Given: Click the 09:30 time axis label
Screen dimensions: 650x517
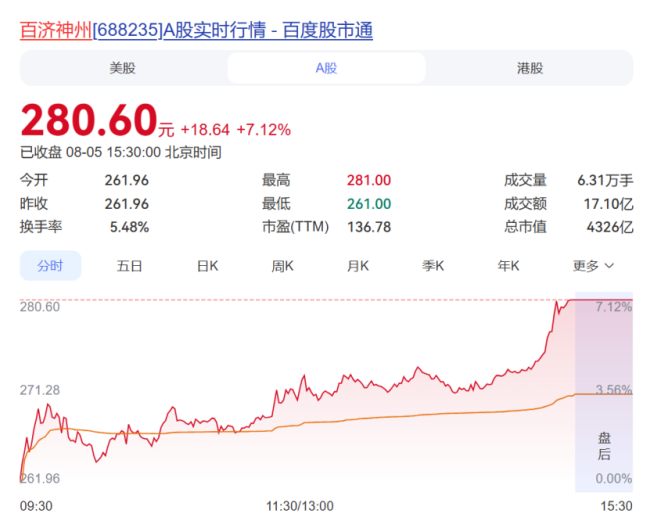Looking at the screenshot, I should (x=36, y=506).
